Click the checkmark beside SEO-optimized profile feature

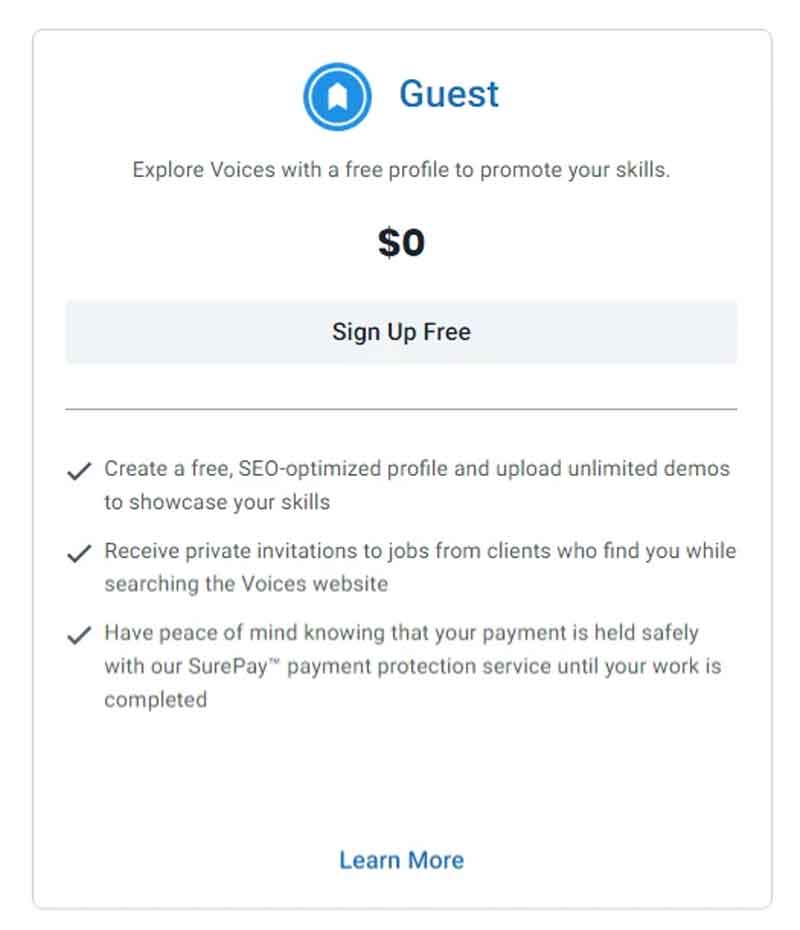79,471
